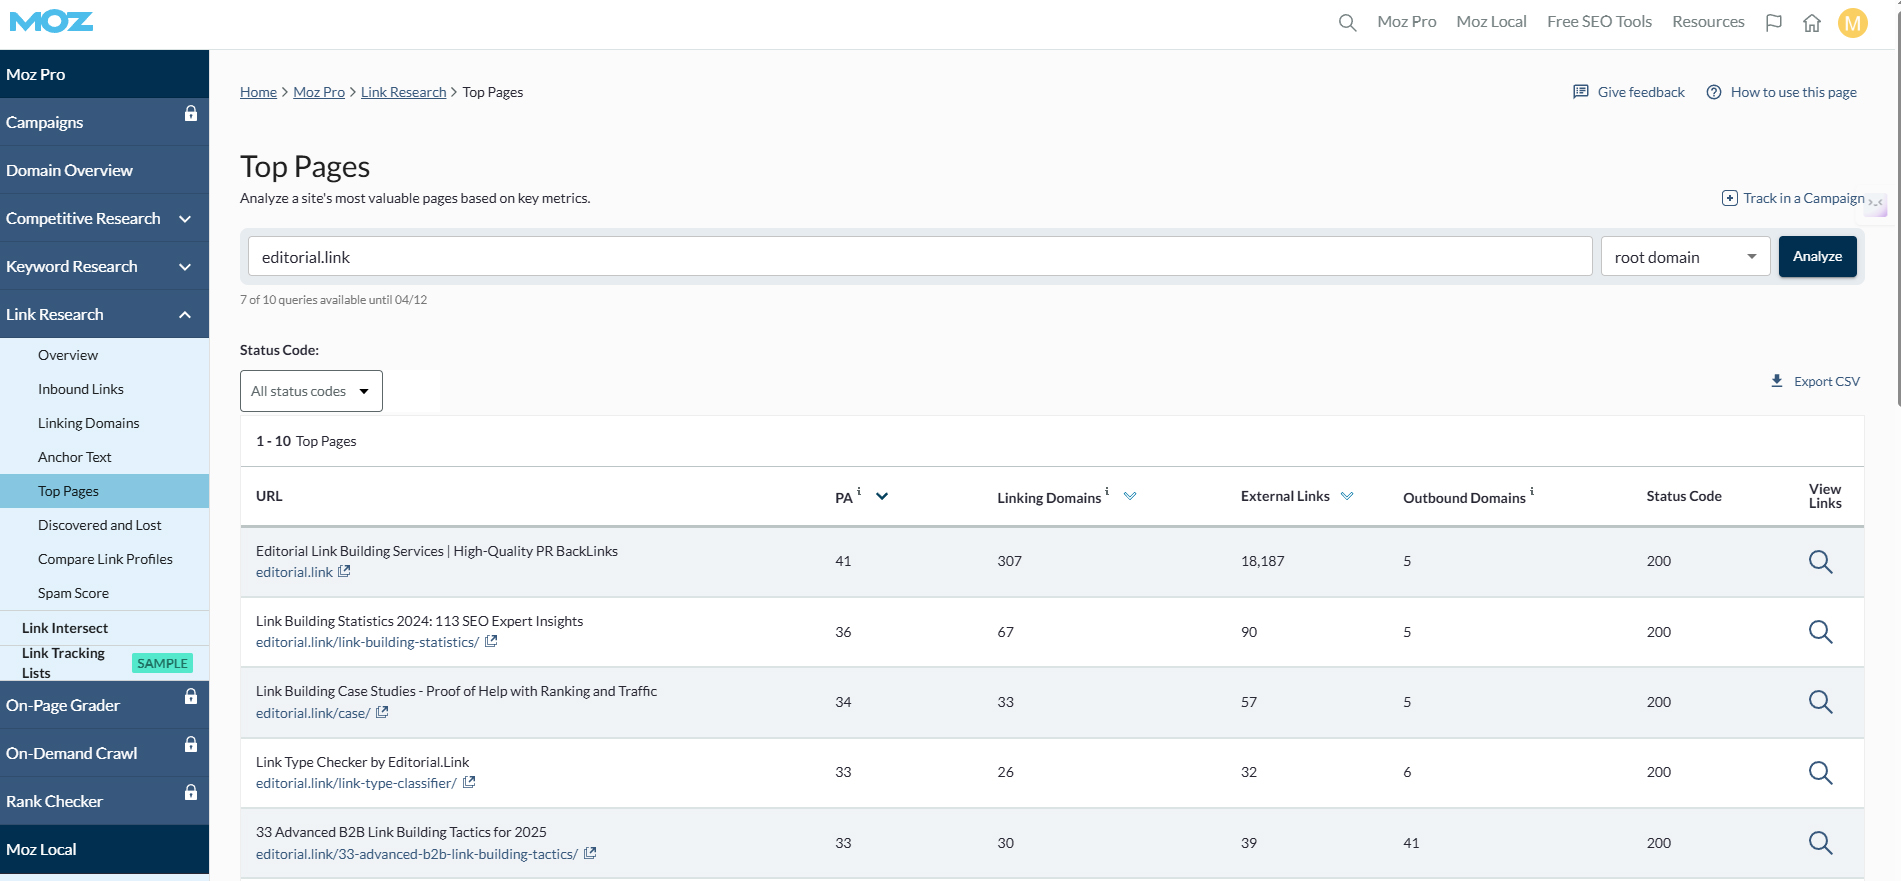Click Home breadcrumb link
Screen dimensions: 1901x881
tap(258, 92)
